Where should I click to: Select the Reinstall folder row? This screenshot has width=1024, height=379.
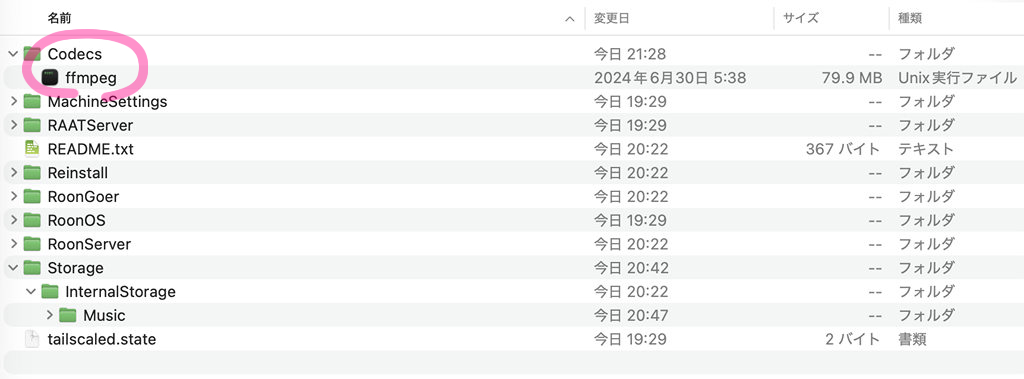coord(512,173)
